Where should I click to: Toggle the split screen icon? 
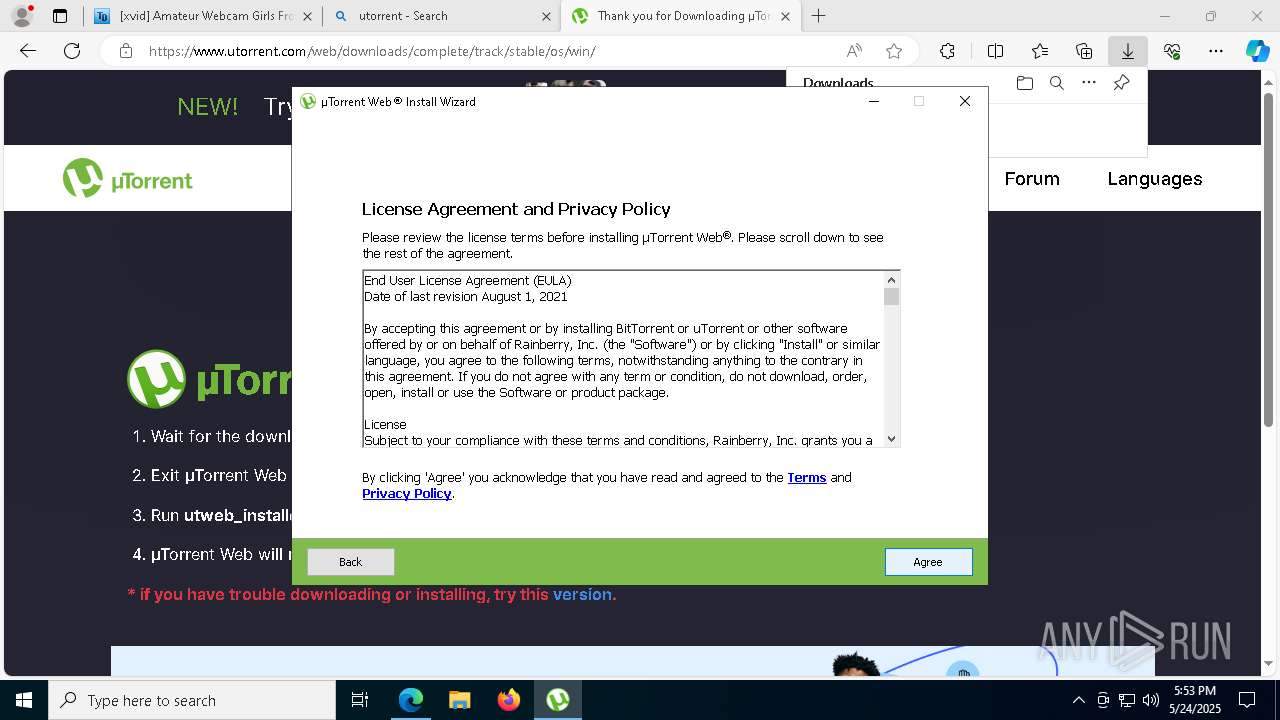995,51
